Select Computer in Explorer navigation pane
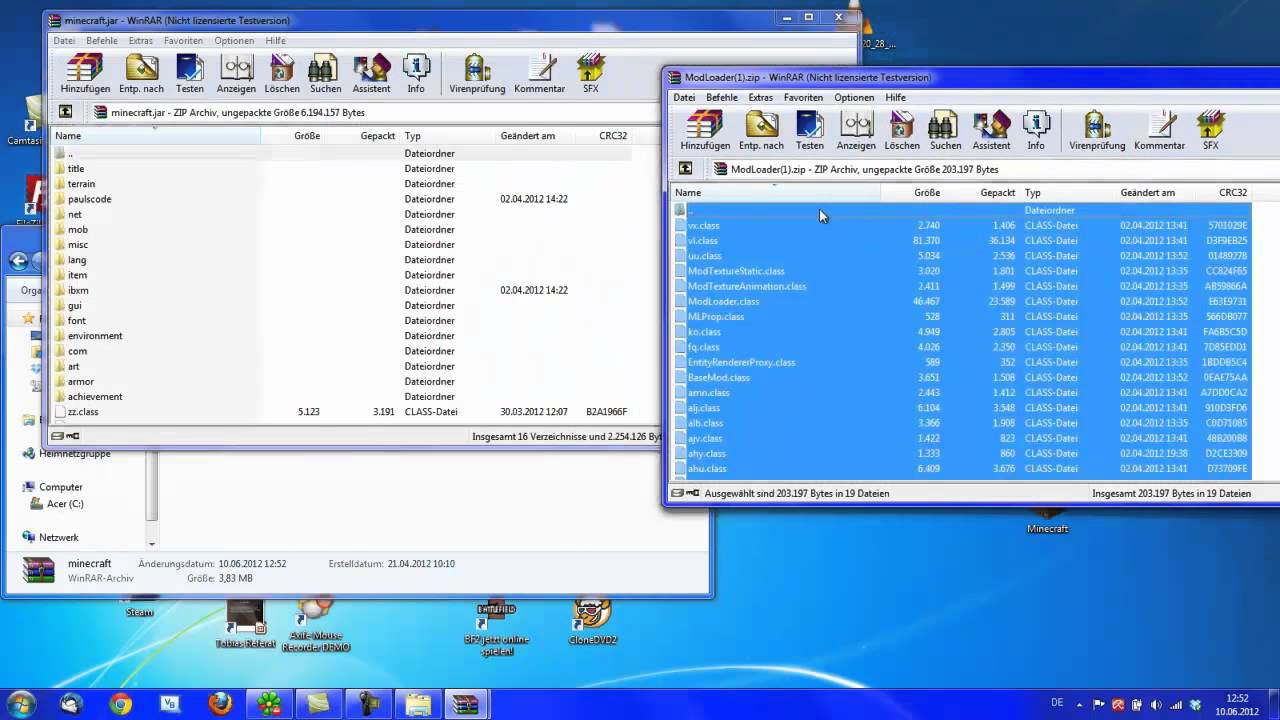 pos(61,487)
